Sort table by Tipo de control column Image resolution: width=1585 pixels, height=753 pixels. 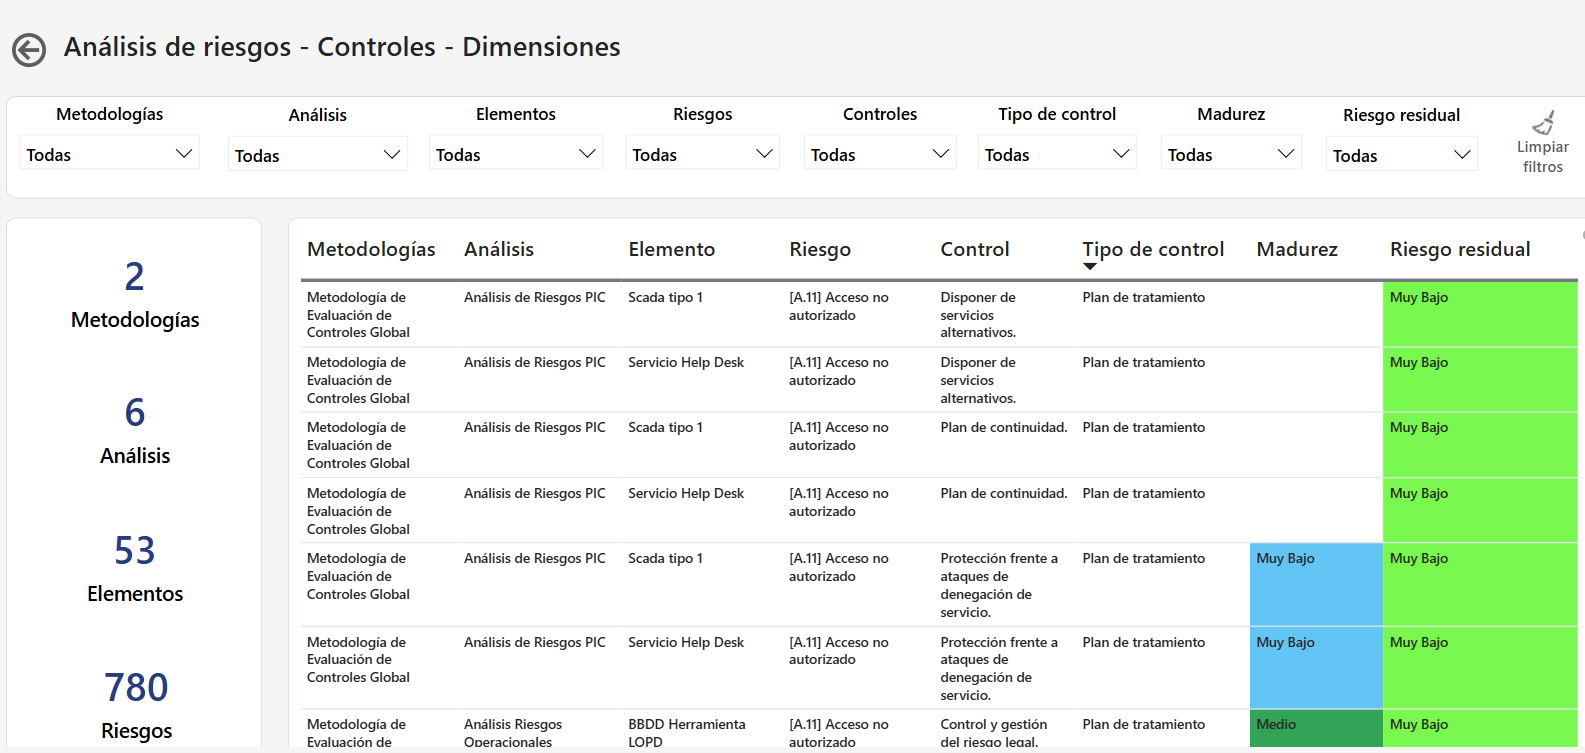tap(1152, 249)
